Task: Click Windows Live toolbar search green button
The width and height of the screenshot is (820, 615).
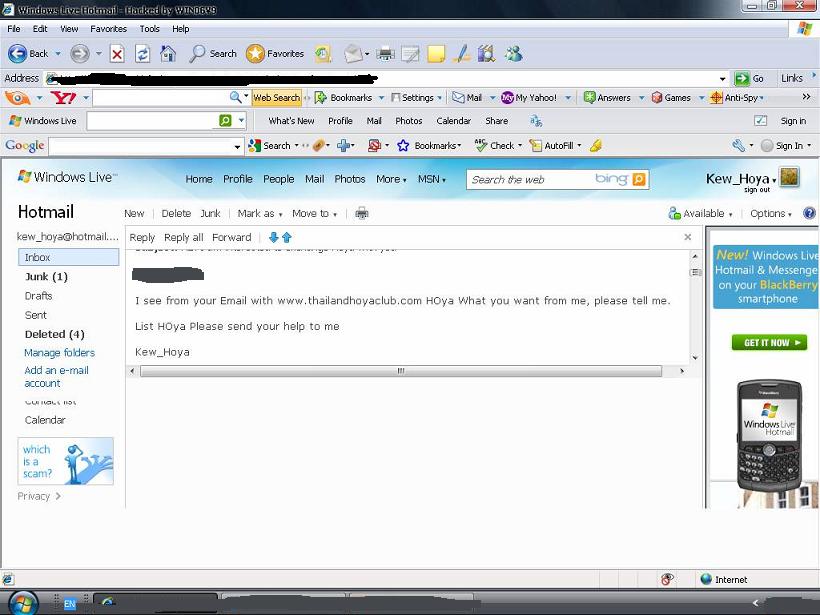Action: [225, 120]
